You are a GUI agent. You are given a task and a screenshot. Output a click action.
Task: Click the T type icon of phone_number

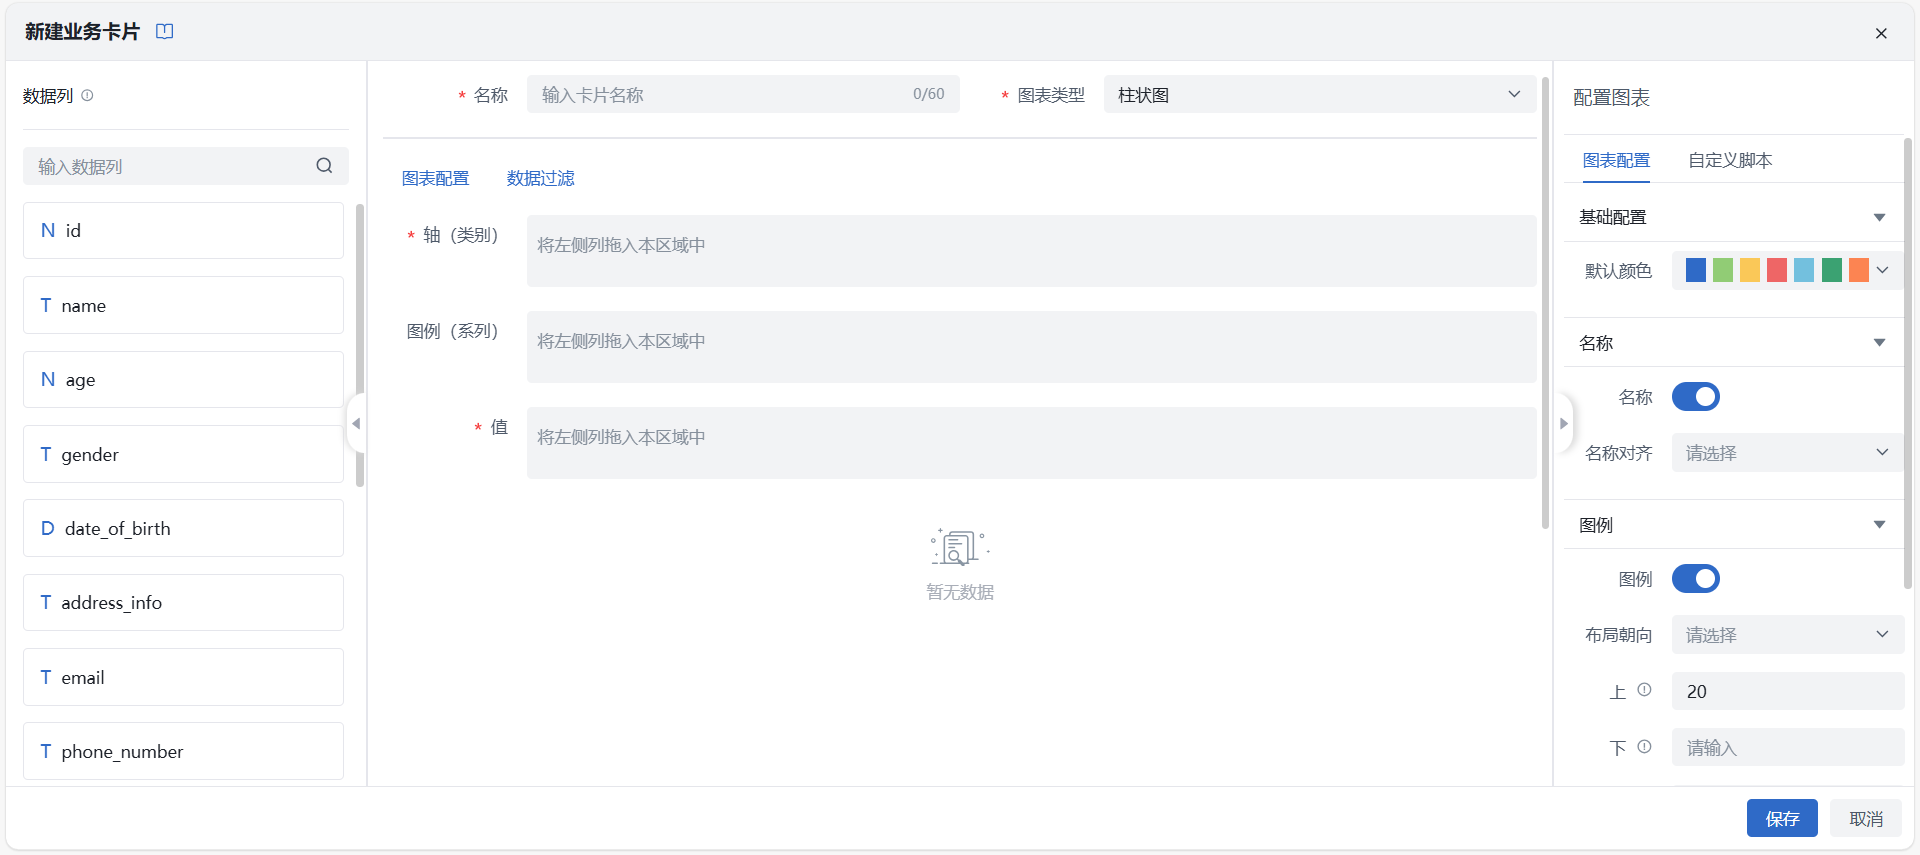[x=46, y=751]
